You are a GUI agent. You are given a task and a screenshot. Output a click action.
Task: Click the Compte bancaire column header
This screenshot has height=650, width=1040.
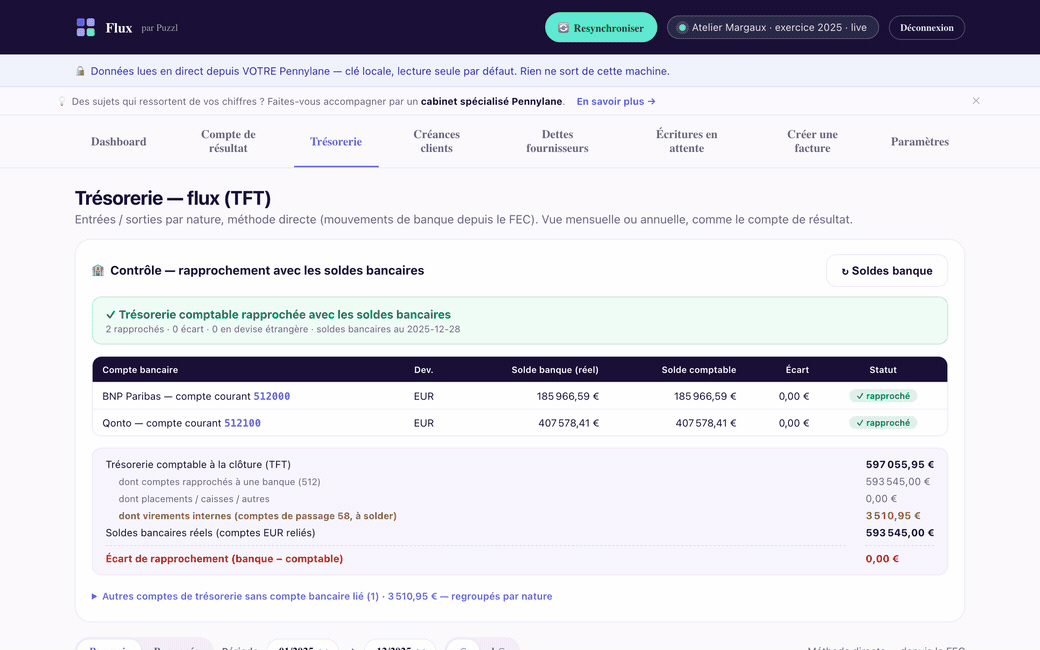[140, 369]
